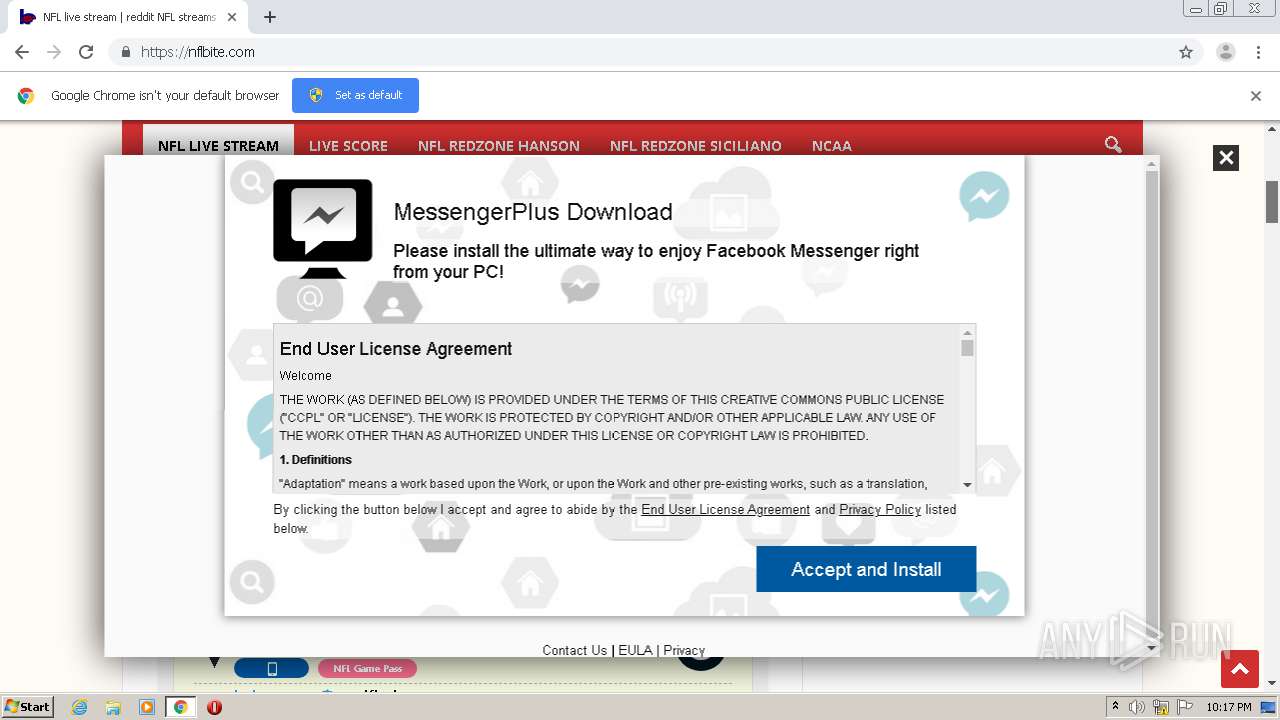The width and height of the screenshot is (1280, 720).
Task: Click the MessengerPlus Download title
Action: pos(533,212)
